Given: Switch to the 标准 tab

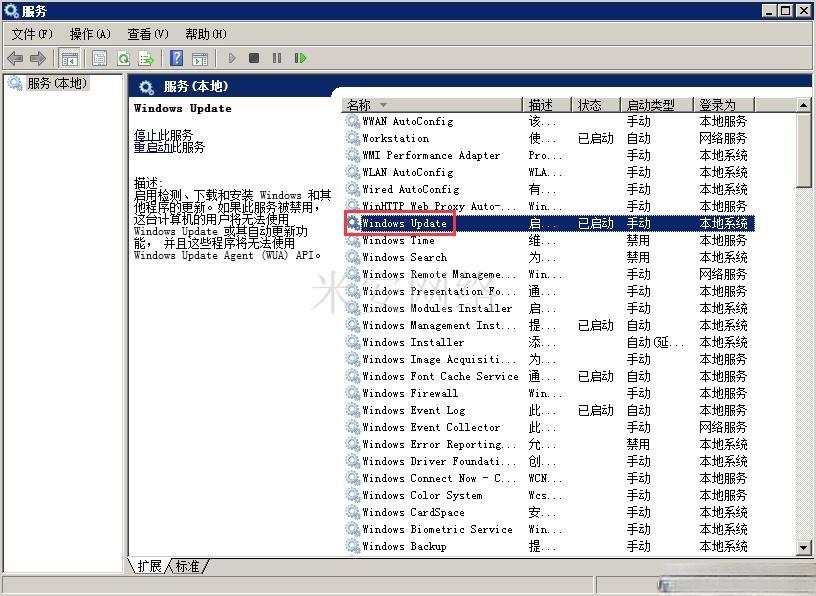Looking at the screenshot, I should [x=187, y=566].
